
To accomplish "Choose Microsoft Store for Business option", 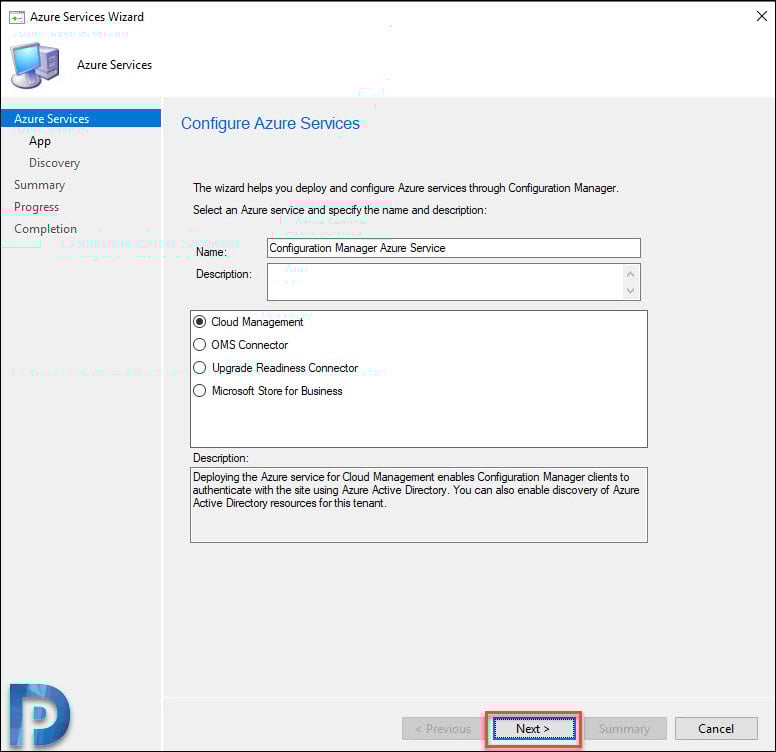I will click(199, 391).
